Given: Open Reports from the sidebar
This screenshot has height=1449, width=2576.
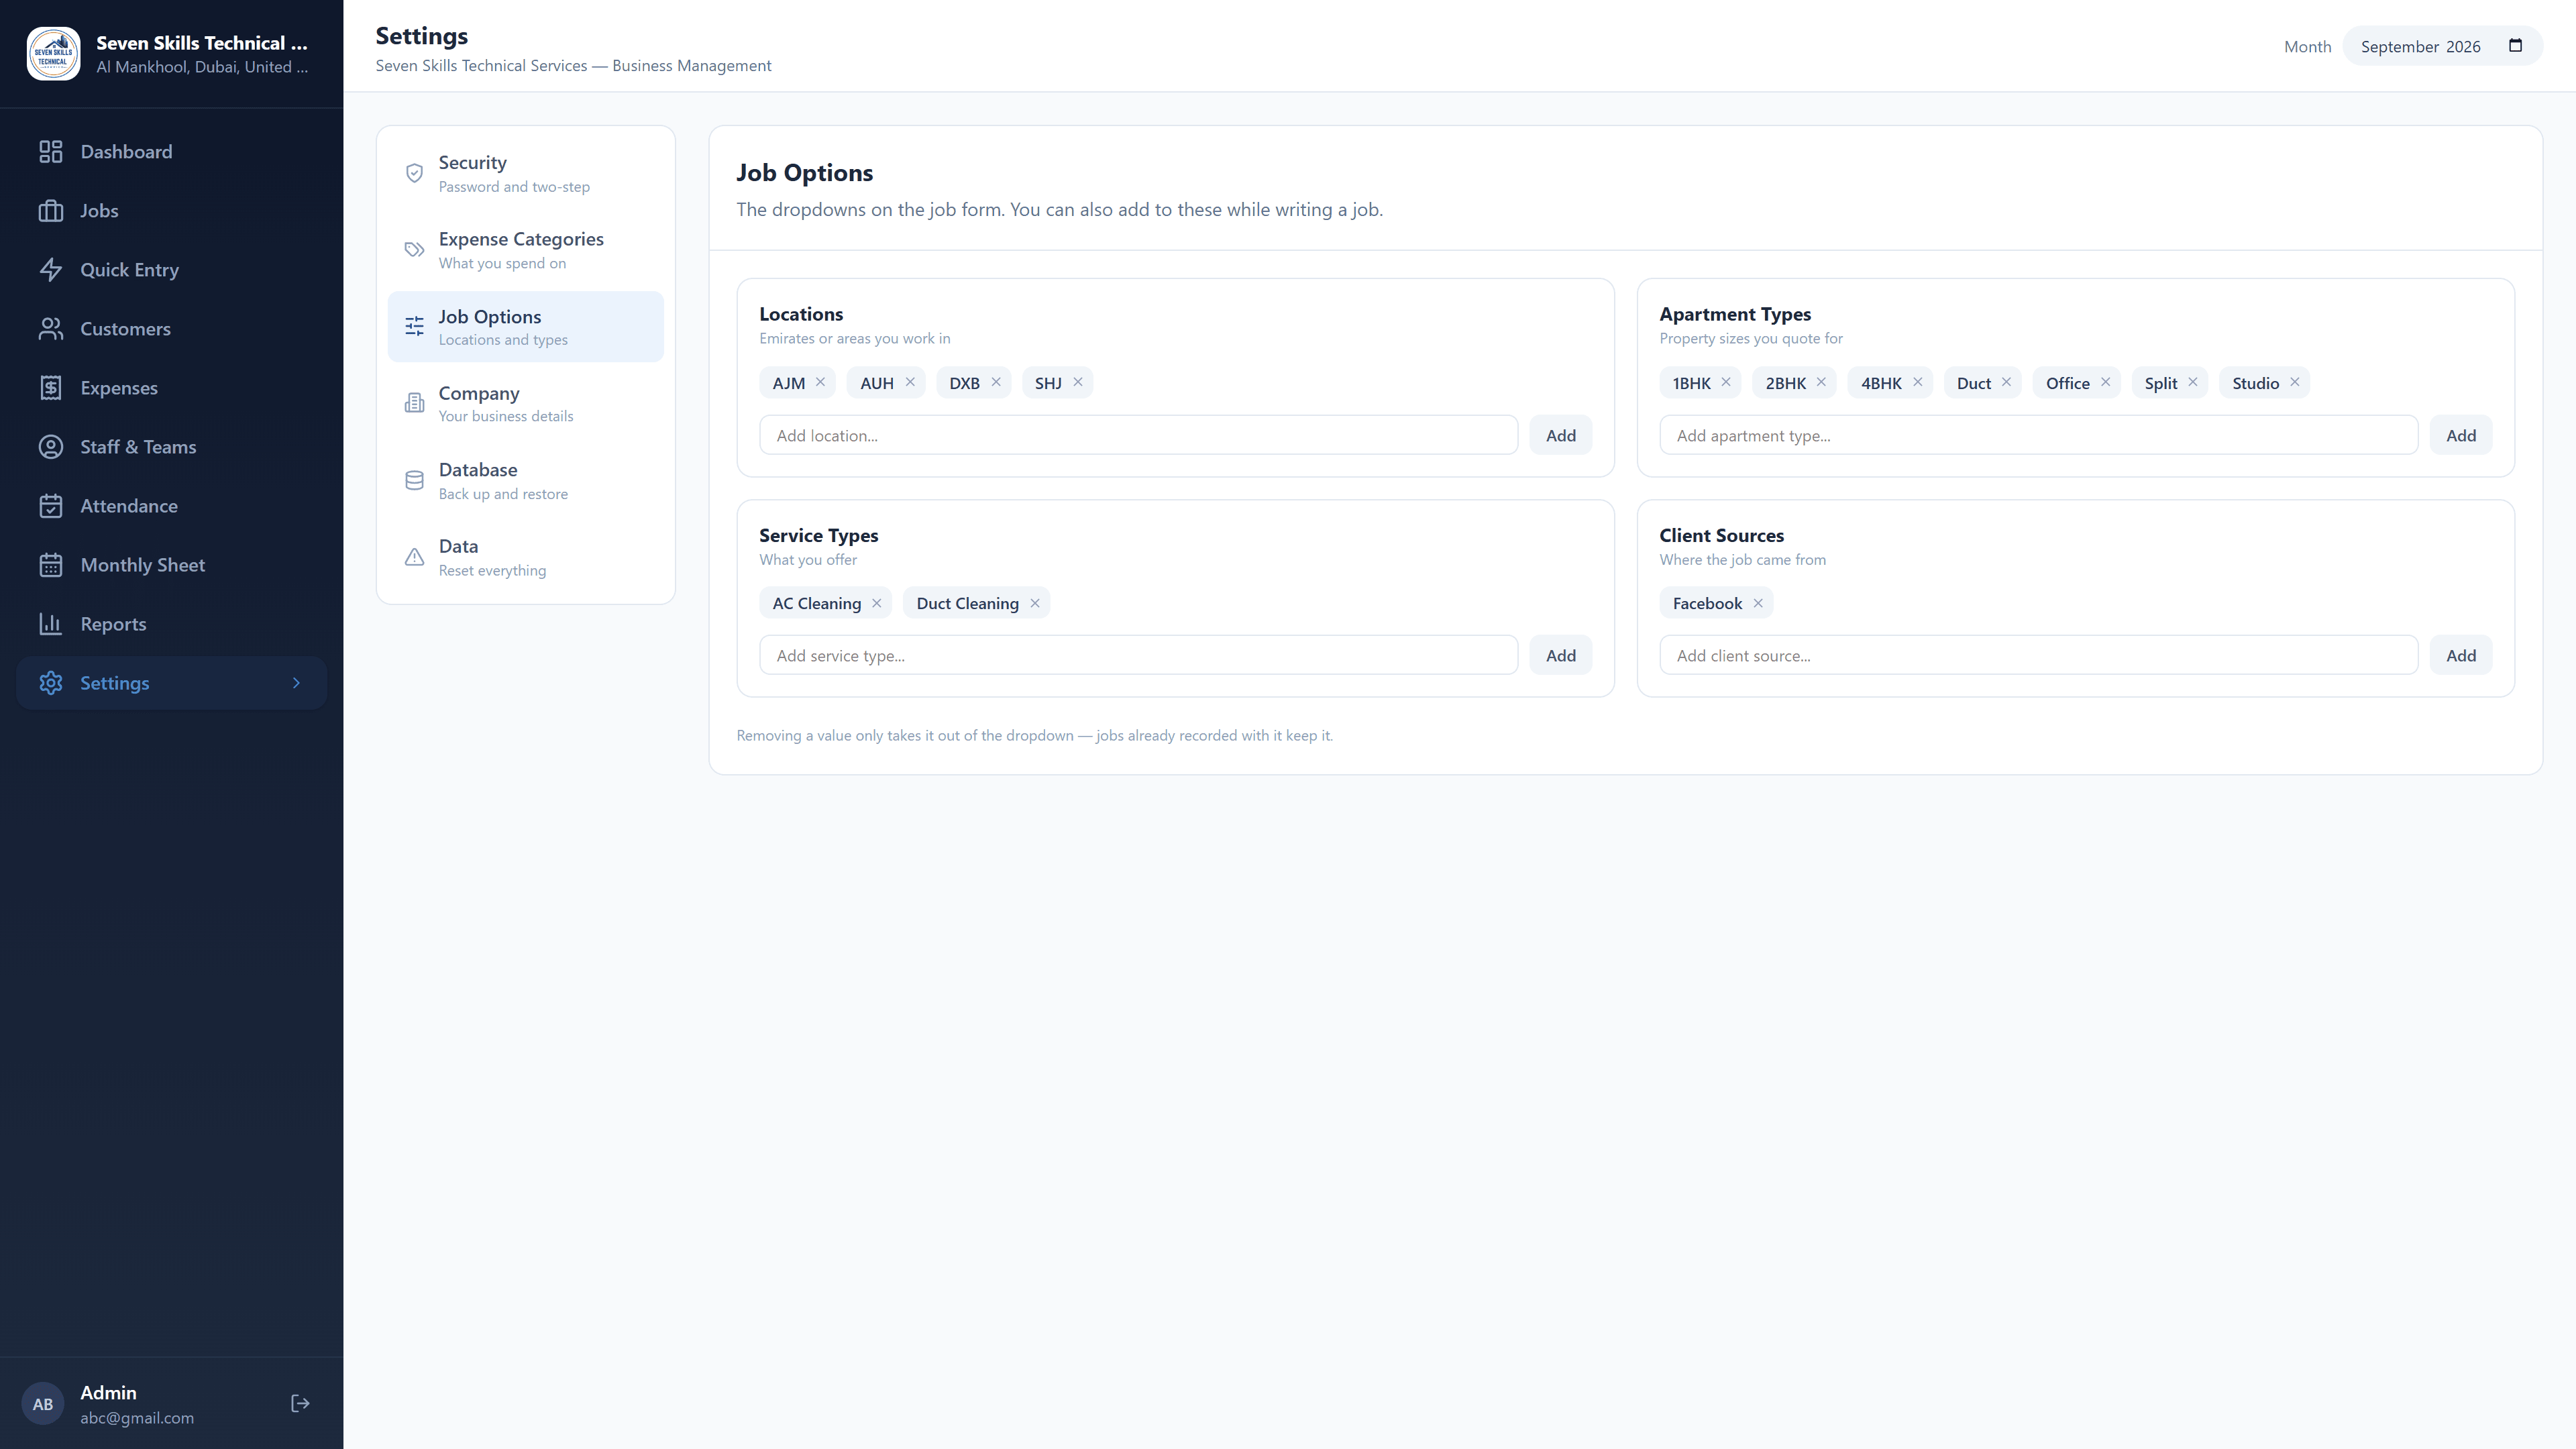Looking at the screenshot, I should point(171,624).
